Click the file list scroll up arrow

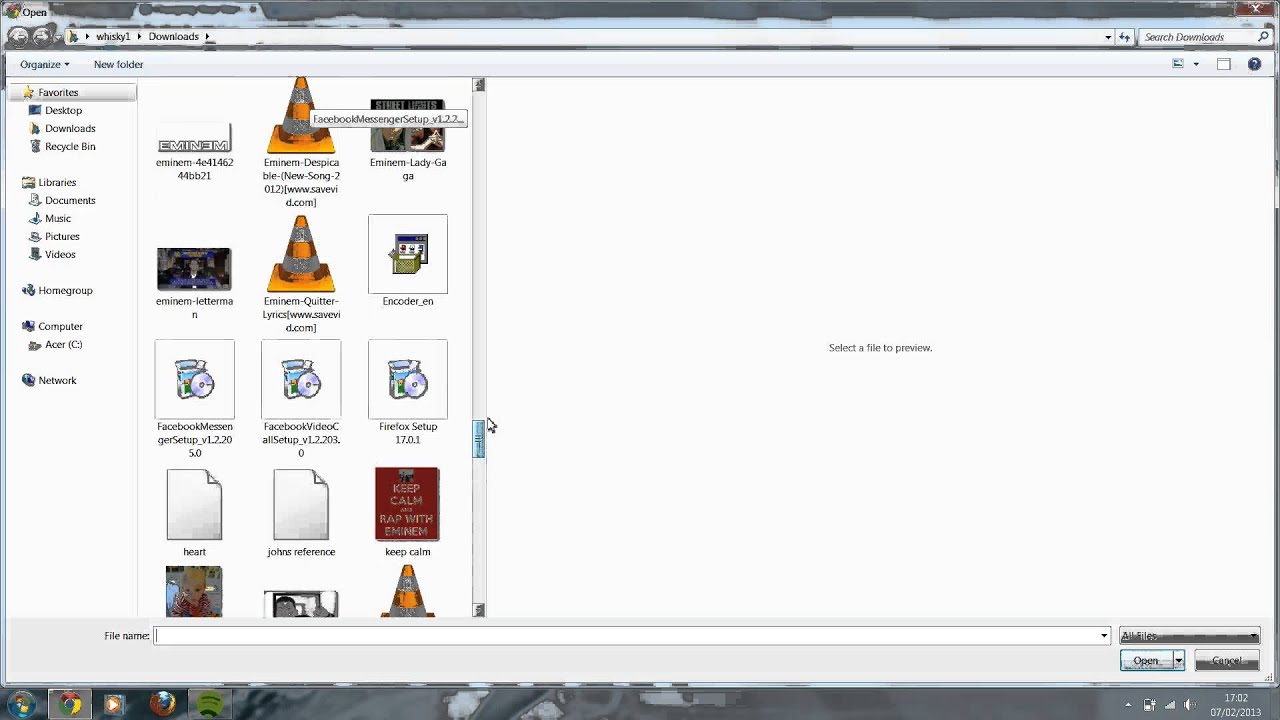[479, 85]
